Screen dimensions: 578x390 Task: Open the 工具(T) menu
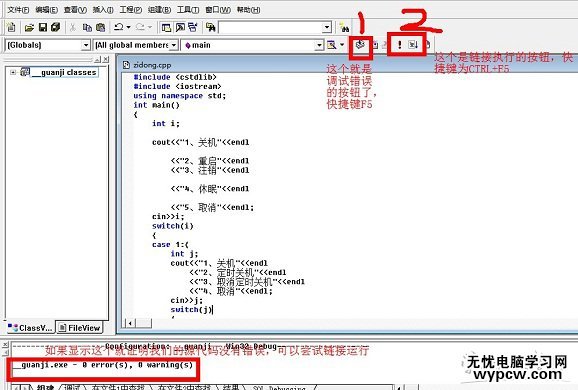[x=188, y=10]
